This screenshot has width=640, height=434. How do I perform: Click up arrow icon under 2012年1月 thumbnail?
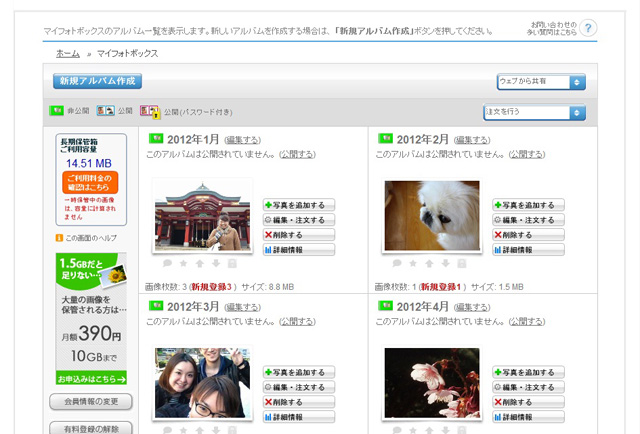tap(200, 263)
